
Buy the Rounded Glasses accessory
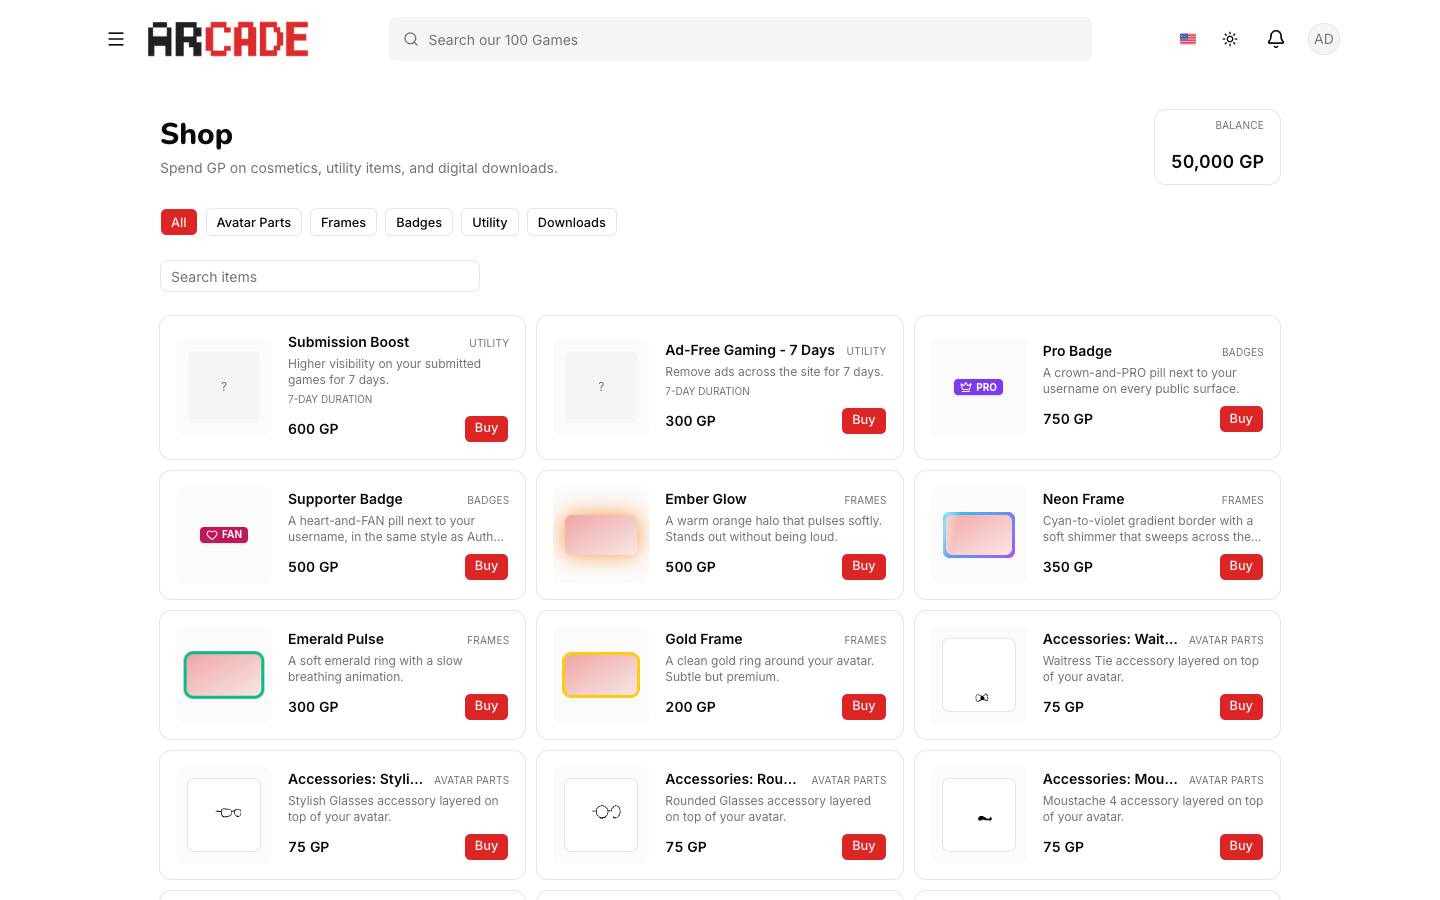pyautogui.click(x=864, y=846)
